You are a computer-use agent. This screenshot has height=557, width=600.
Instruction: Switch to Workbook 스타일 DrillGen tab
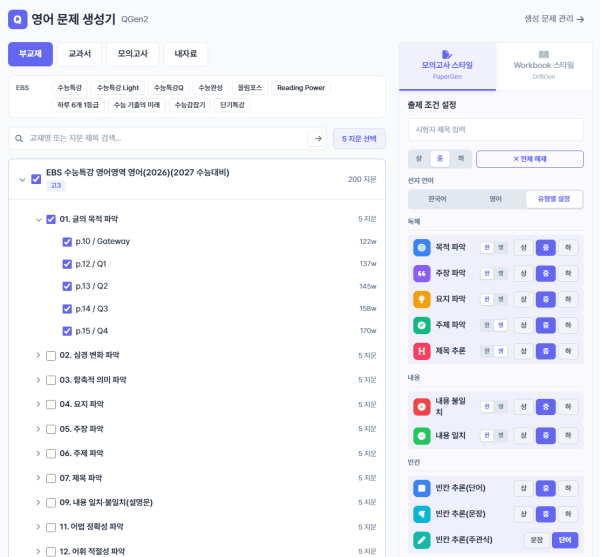point(544,66)
